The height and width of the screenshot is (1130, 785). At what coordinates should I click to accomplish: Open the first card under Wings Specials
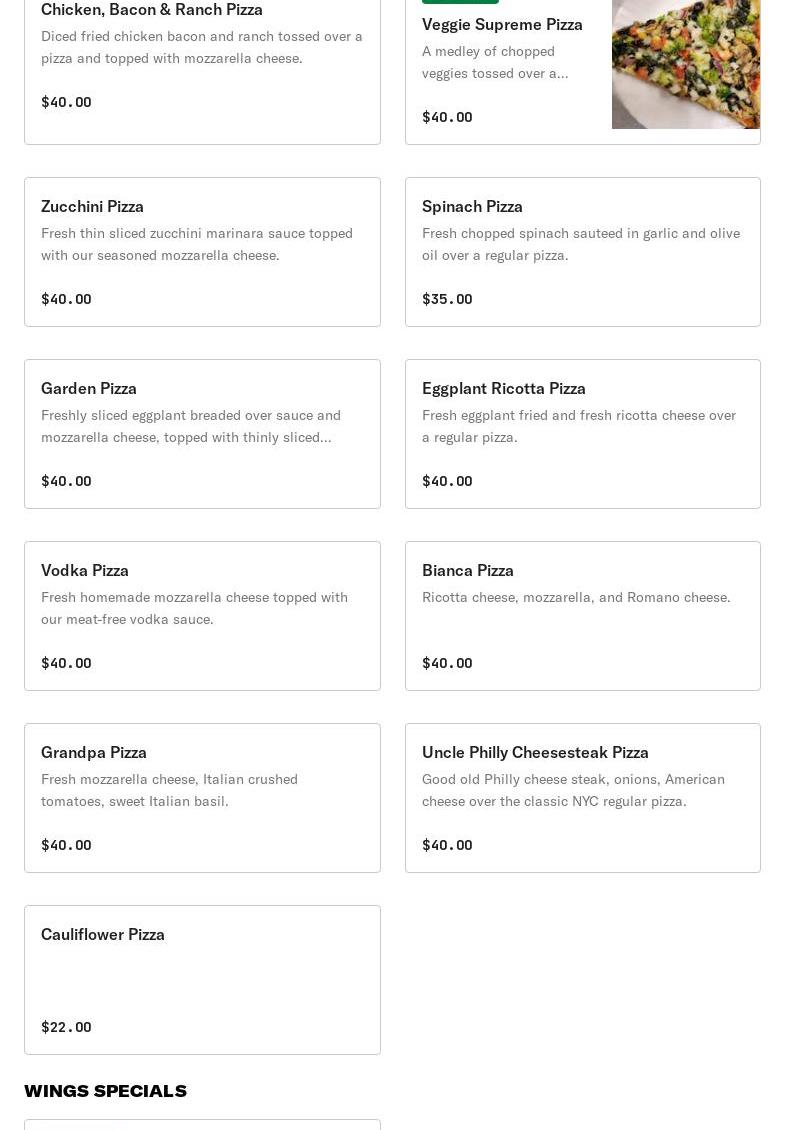click(202, 1125)
